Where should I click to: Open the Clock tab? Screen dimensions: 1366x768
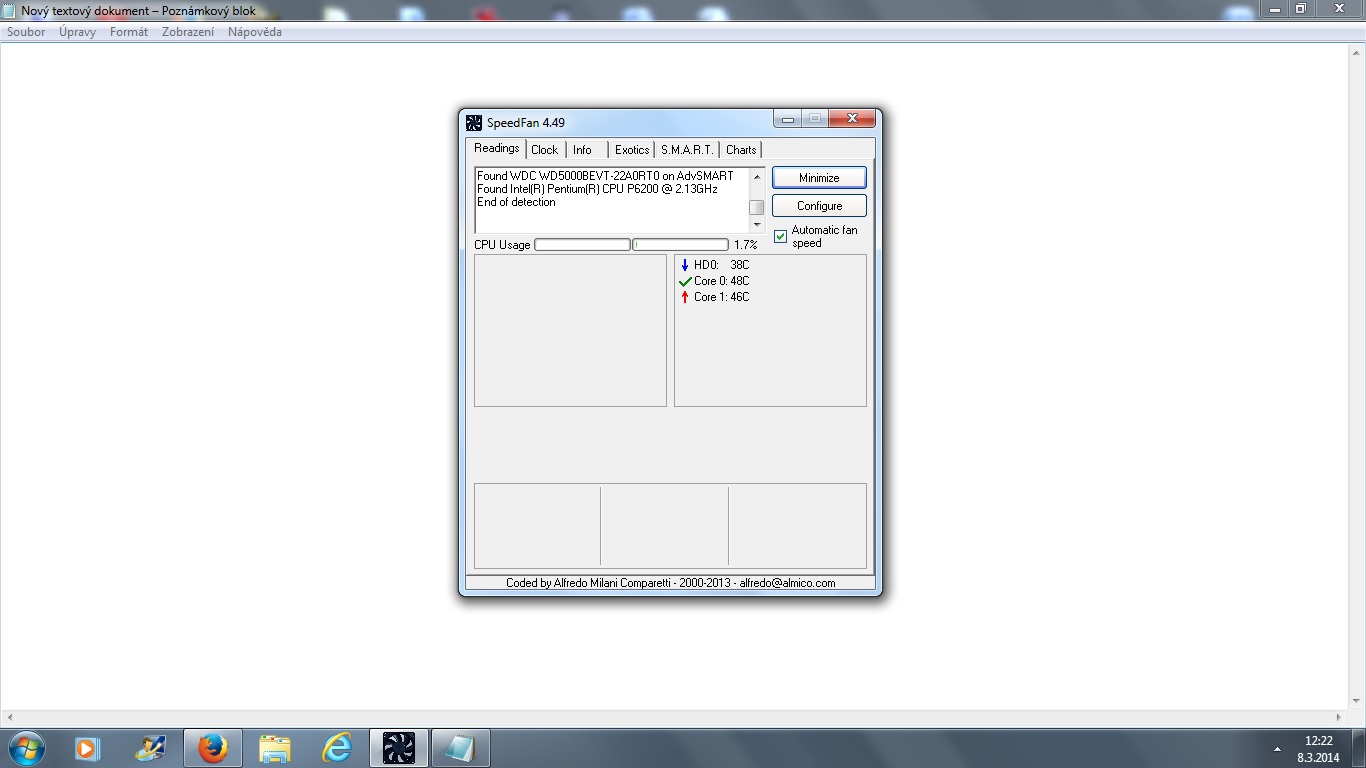(x=545, y=150)
